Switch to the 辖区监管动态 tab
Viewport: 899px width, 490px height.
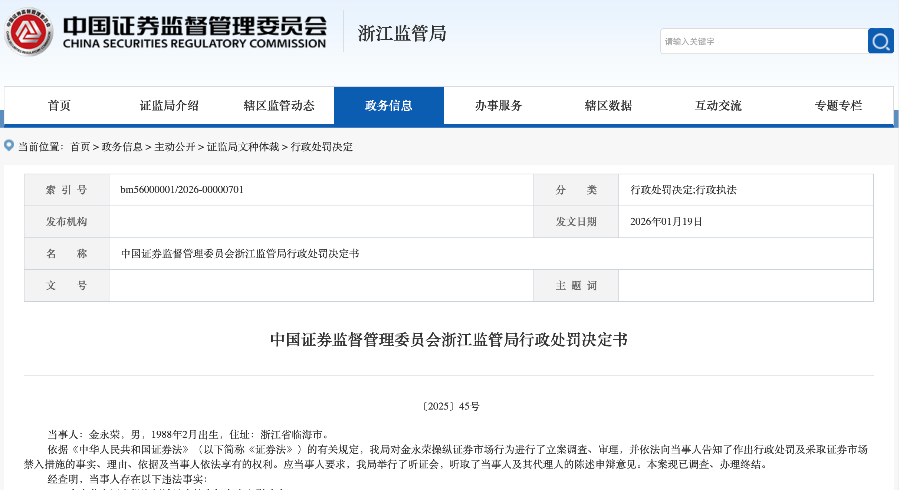pyautogui.click(x=279, y=106)
